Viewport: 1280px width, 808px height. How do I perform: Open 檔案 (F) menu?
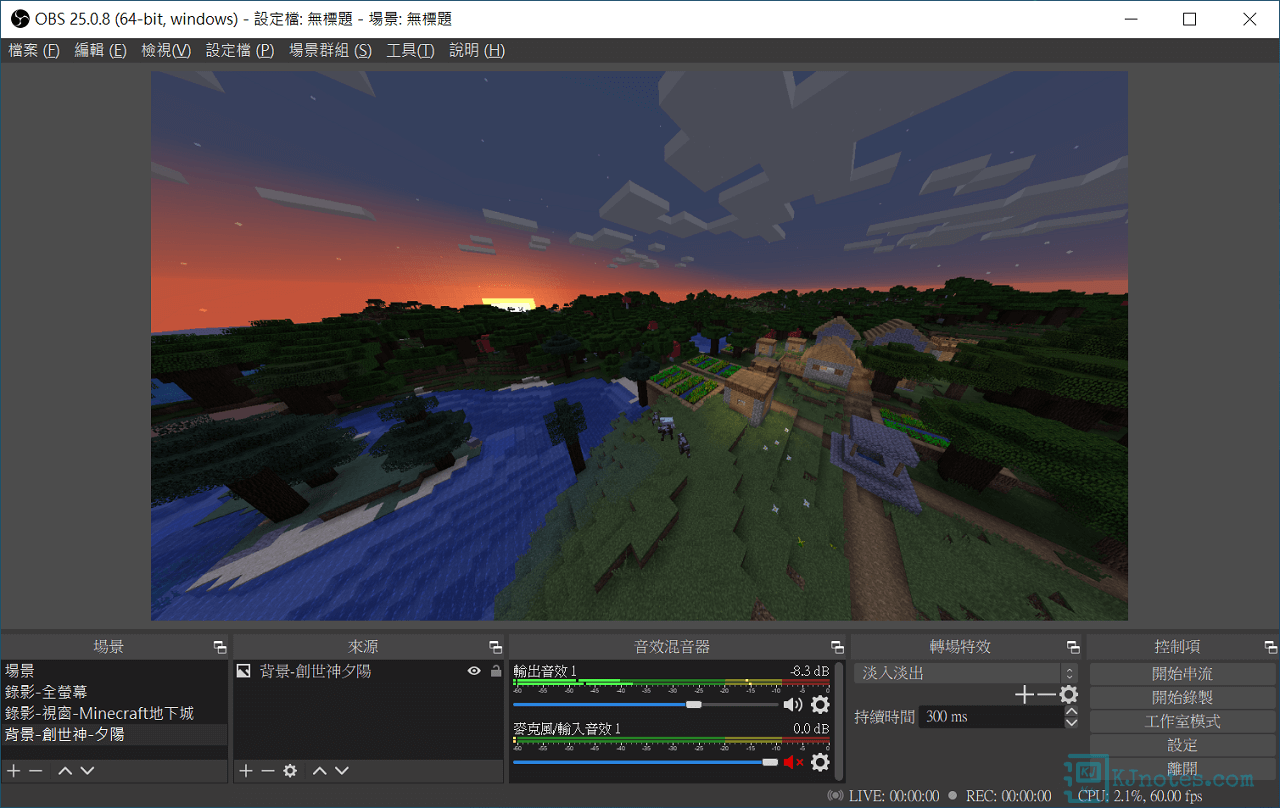(34, 50)
